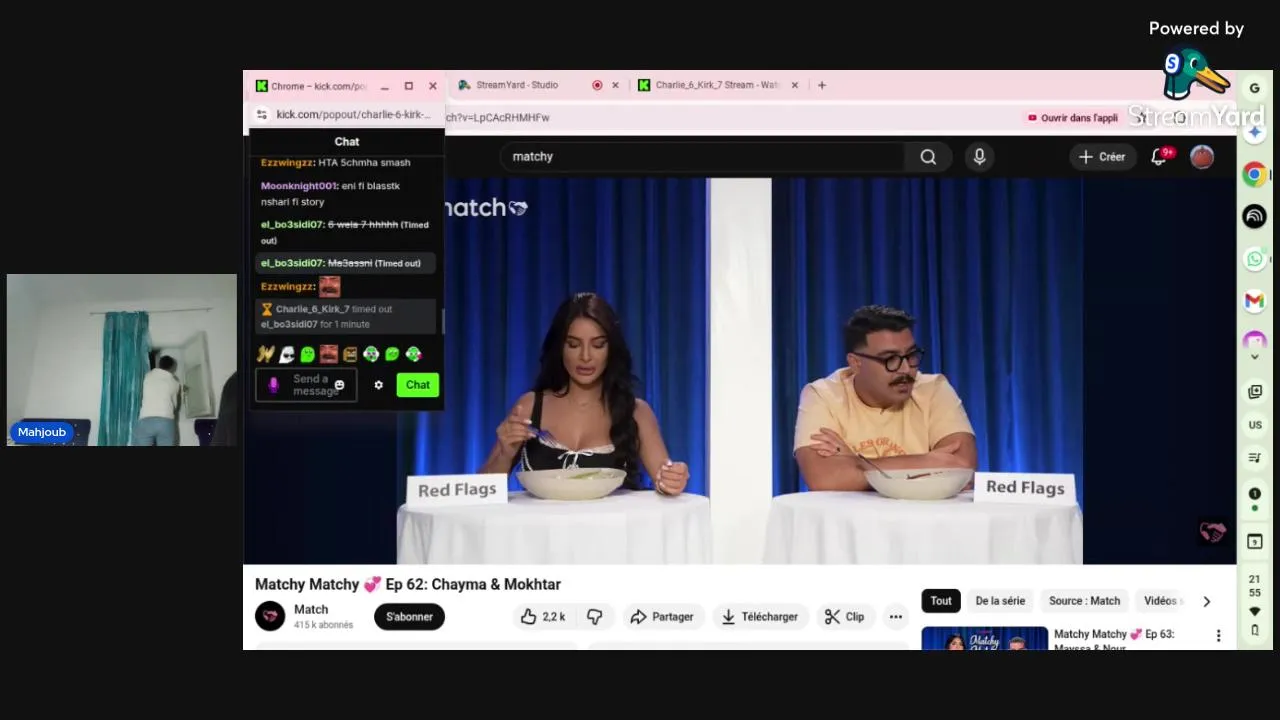The width and height of the screenshot is (1280, 720).
Task: Open Gmail from the side shelf
Action: click(x=1254, y=301)
